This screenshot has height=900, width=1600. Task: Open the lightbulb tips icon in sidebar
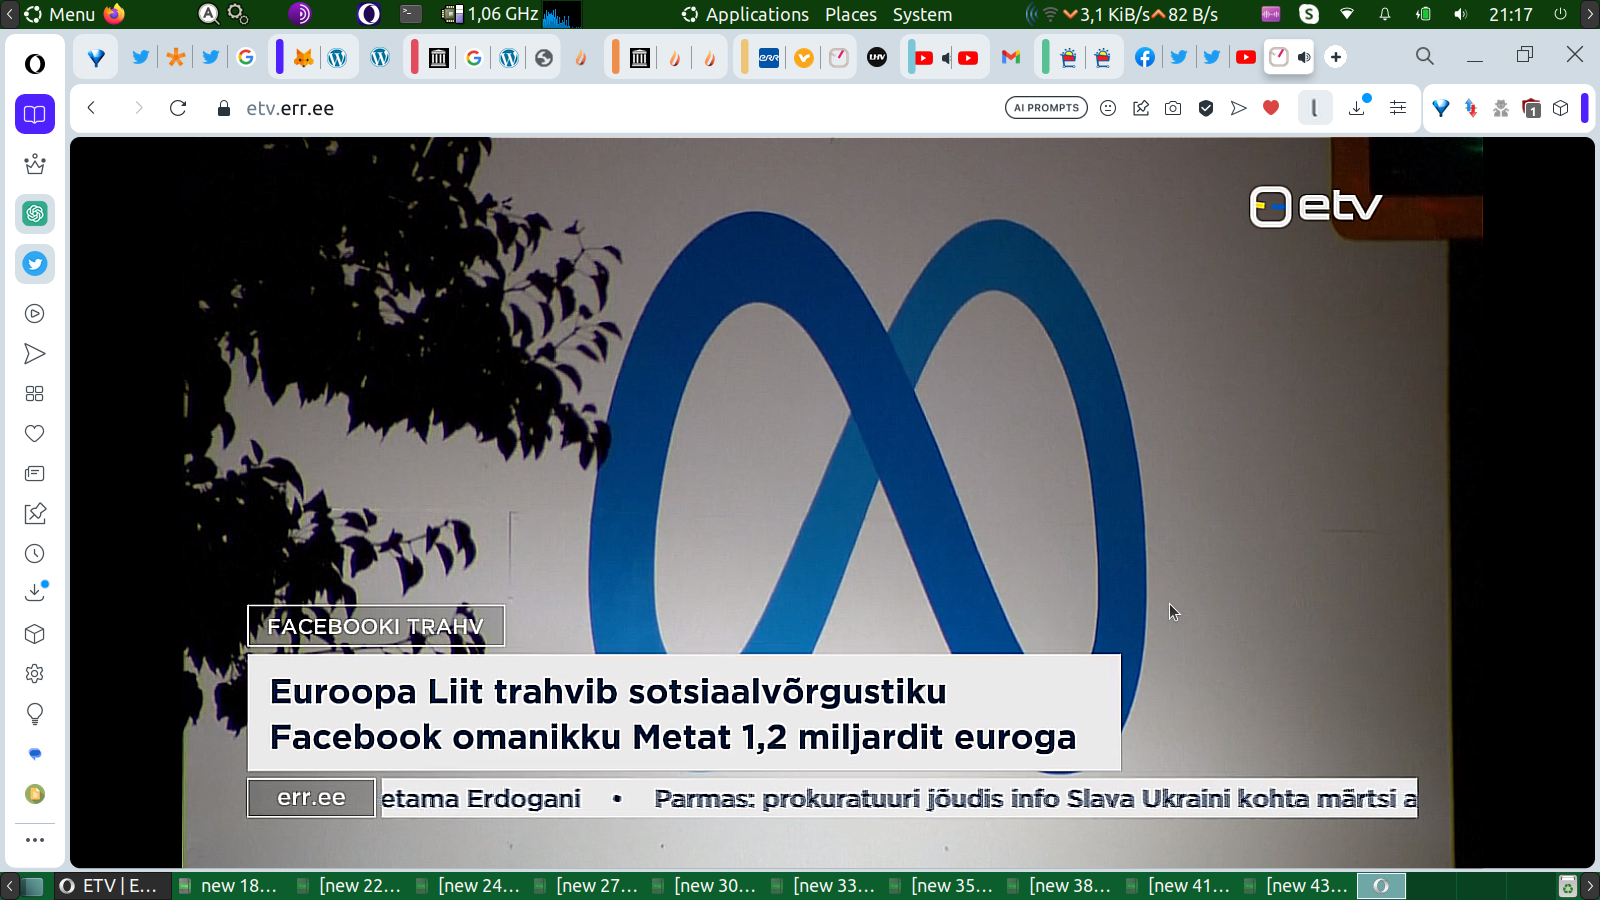(x=35, y=714)
